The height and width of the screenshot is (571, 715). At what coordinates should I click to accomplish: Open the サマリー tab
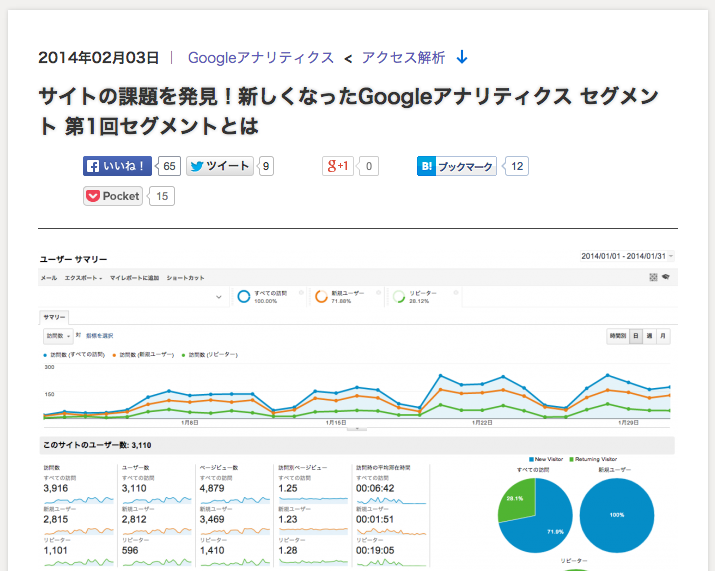point(54,317)
